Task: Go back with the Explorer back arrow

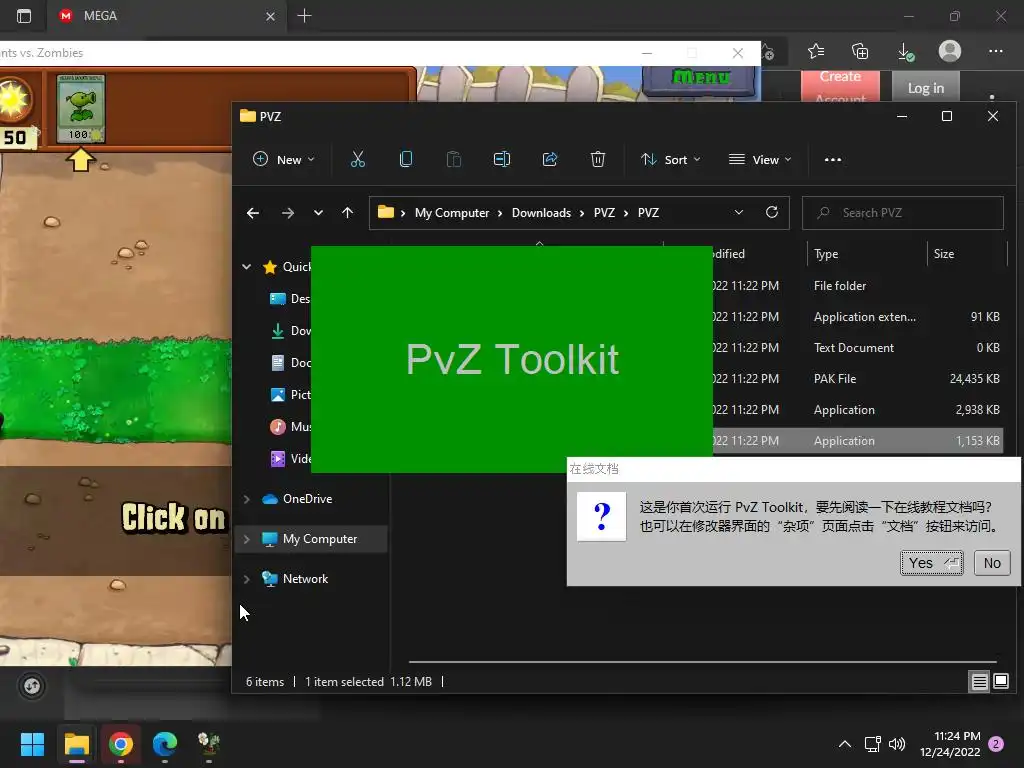Action: (253, 213)
